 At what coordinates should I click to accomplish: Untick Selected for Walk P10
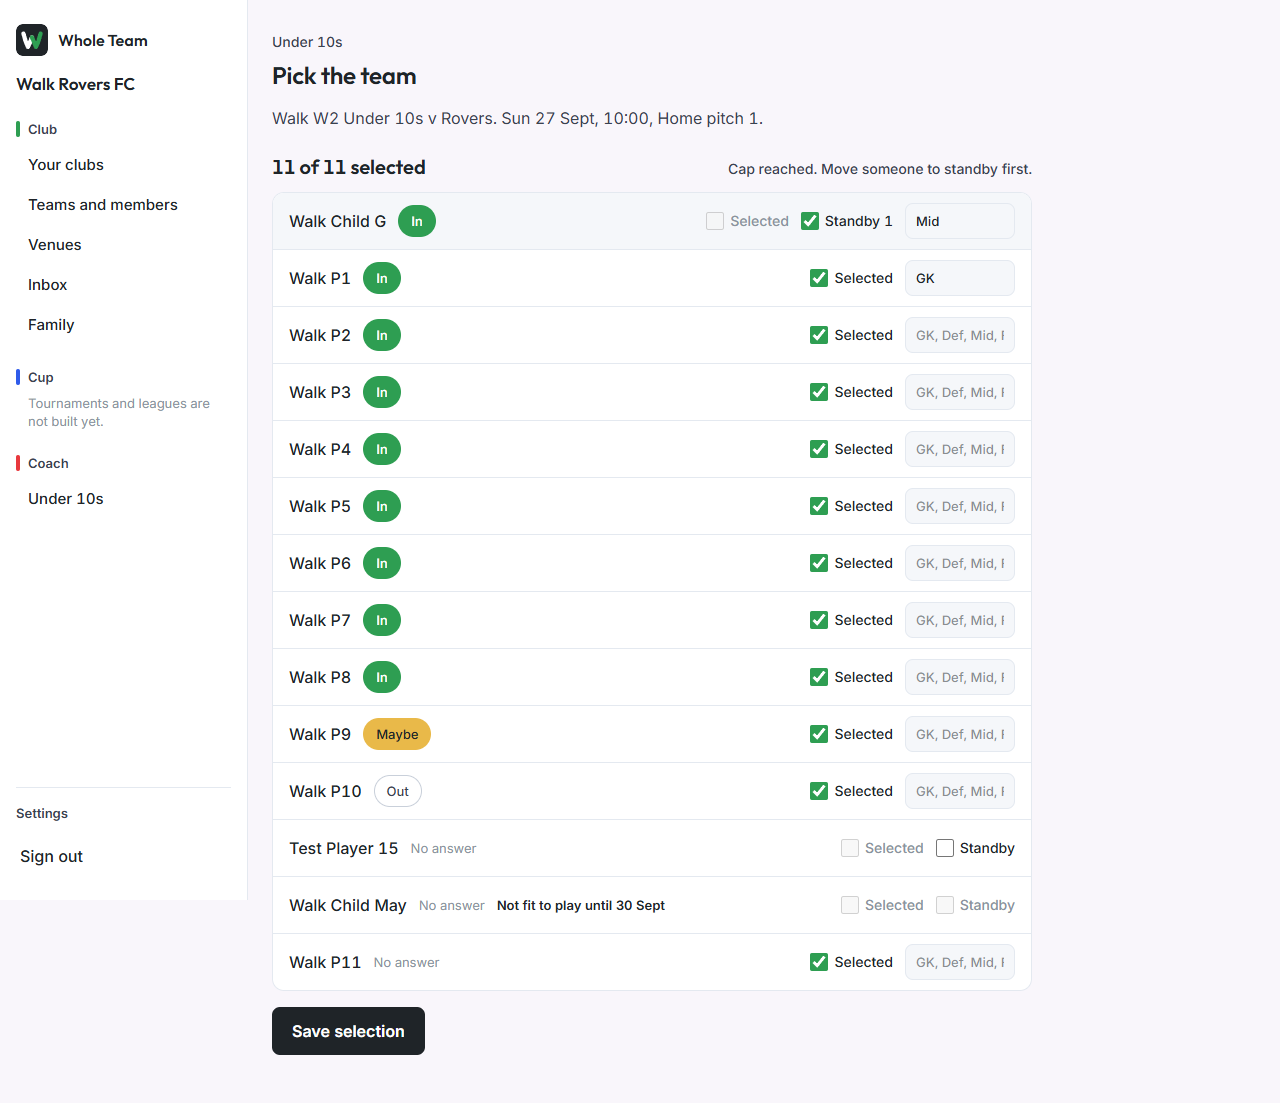pyautogui.click(x=819, y=791)
